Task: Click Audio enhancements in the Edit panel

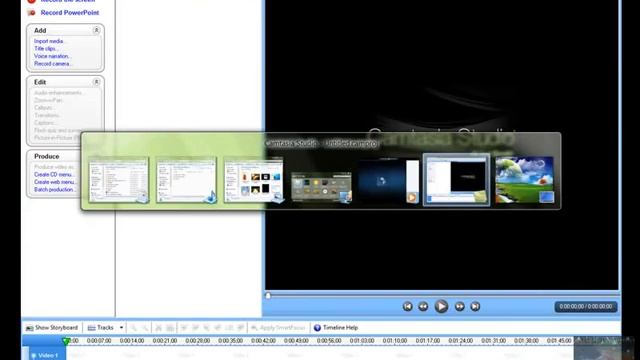Action: pos(58,93)
